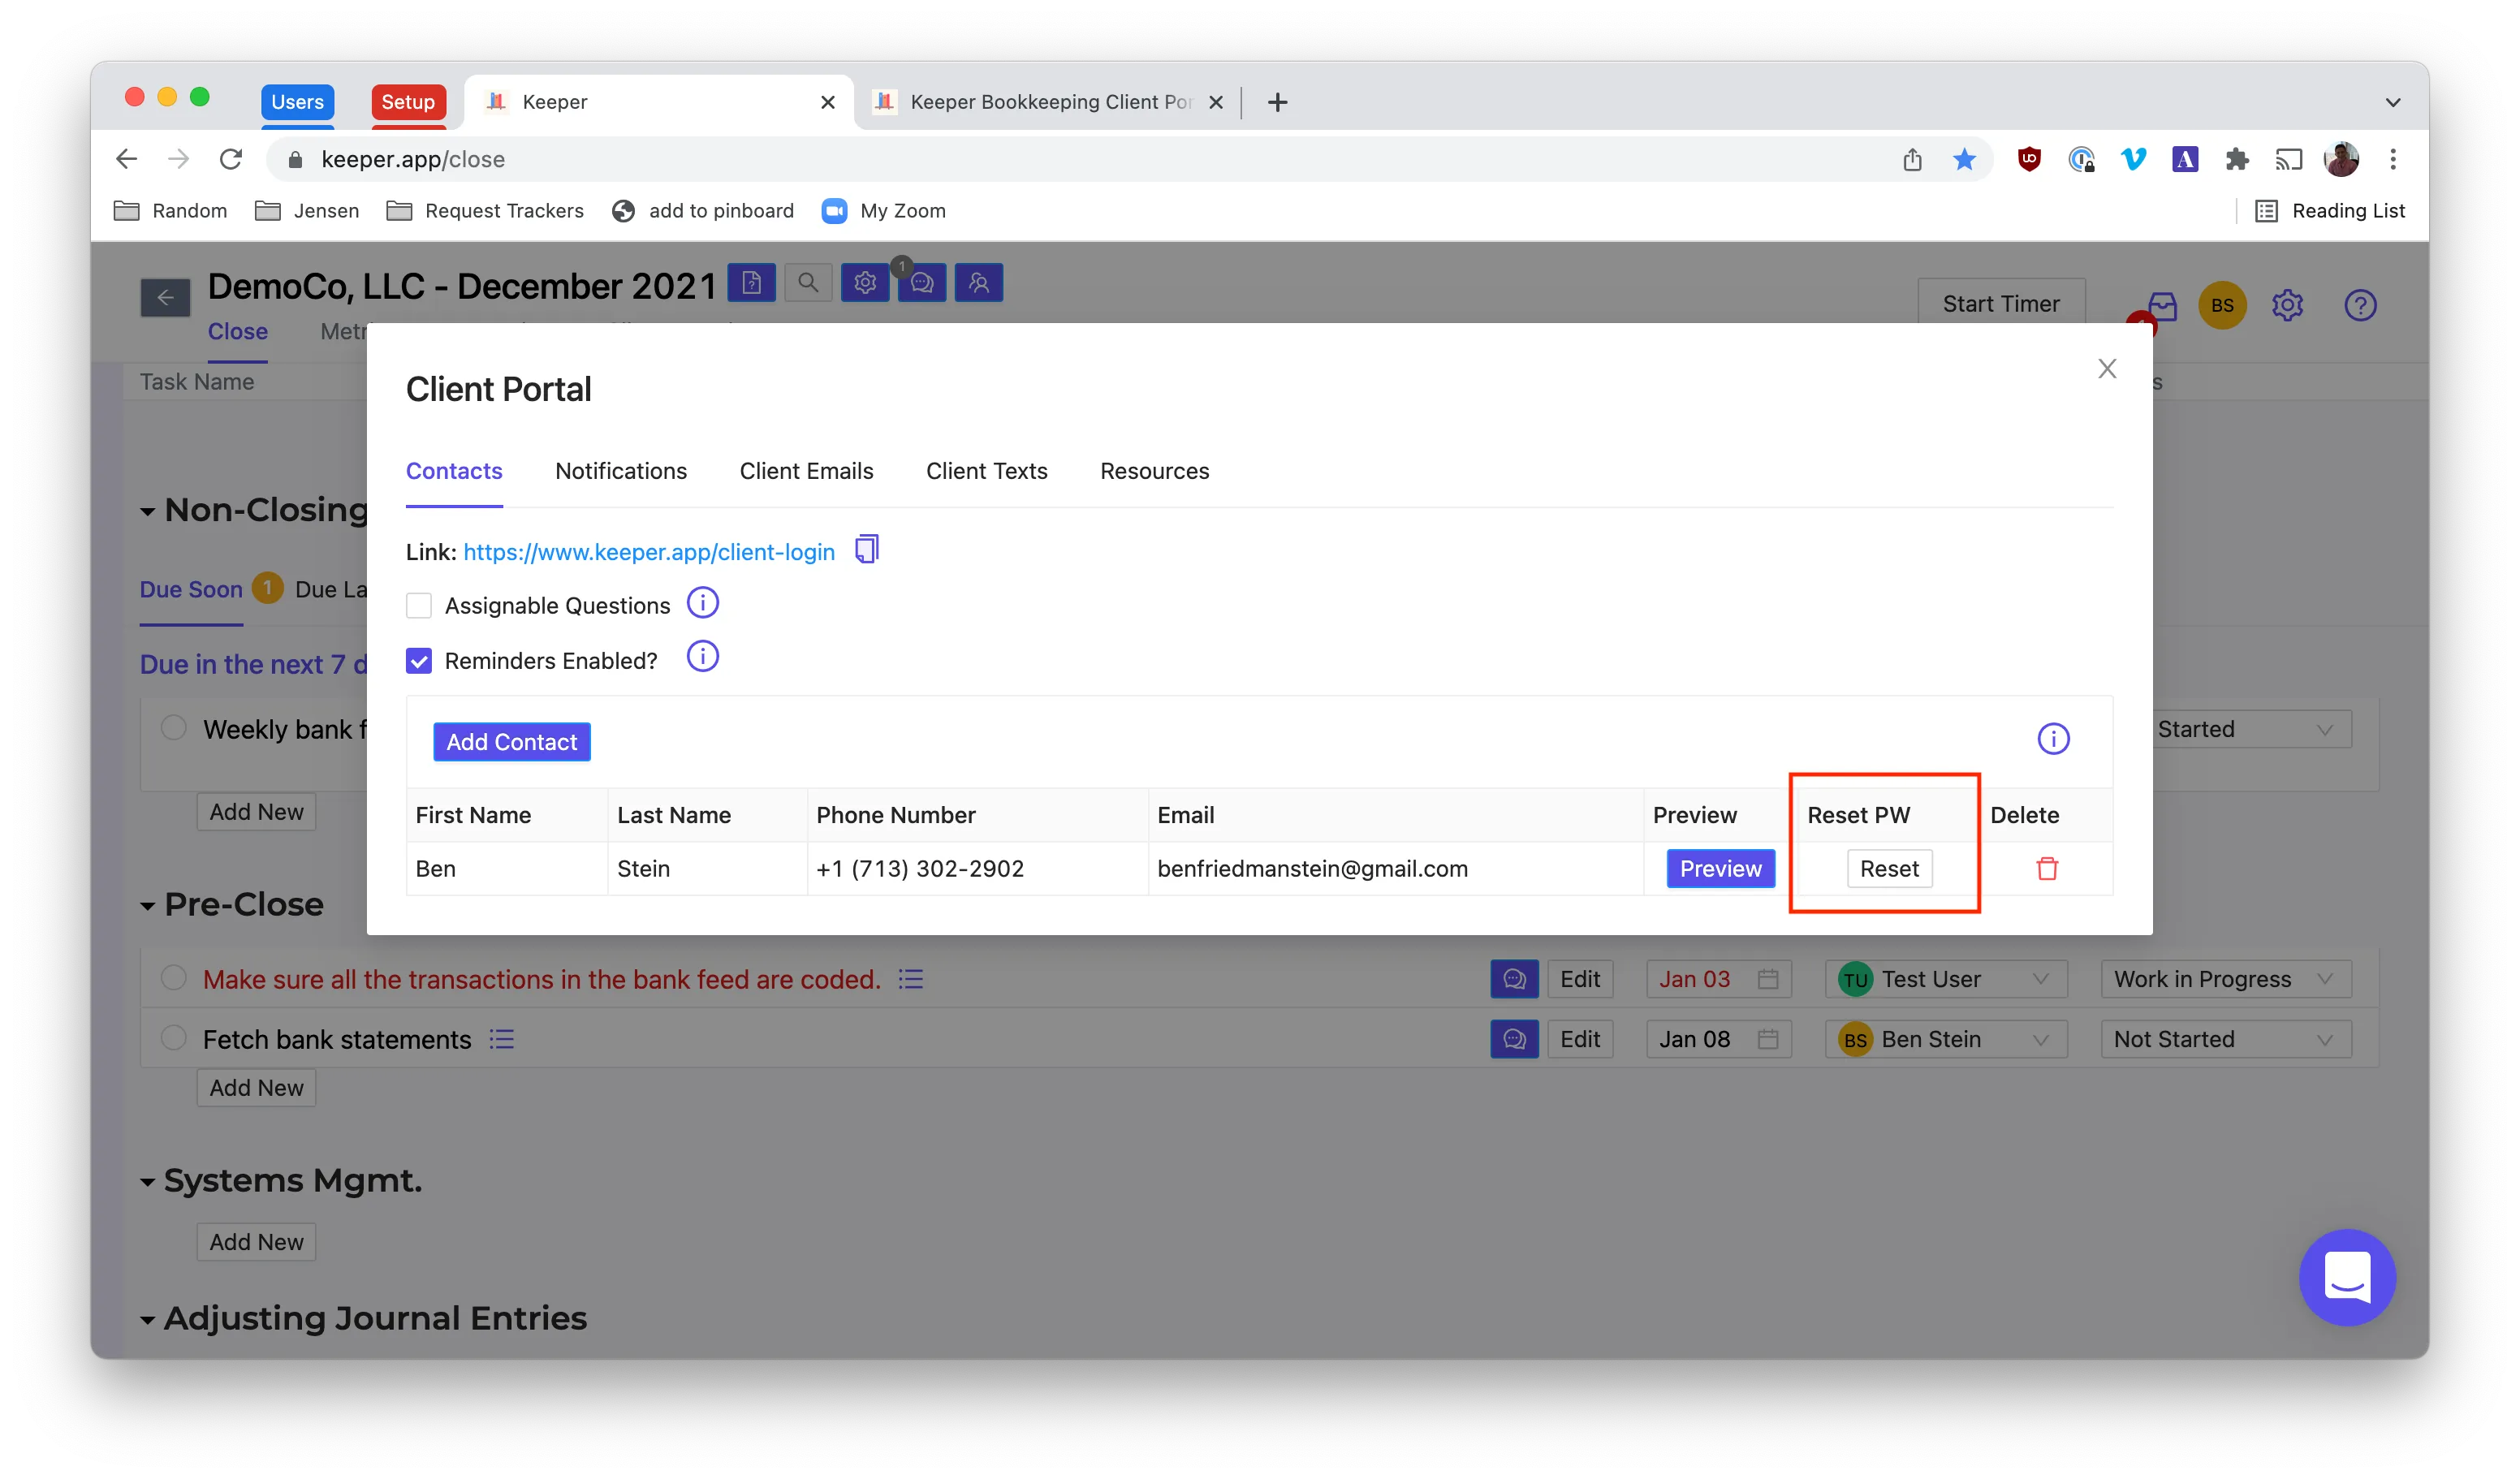Image resolution: width=2520 pixels, height=1479 pixels.
Task: Open Not Started status dropdown for Fetch bank statements
Action: click(x=2226, y=1040)
